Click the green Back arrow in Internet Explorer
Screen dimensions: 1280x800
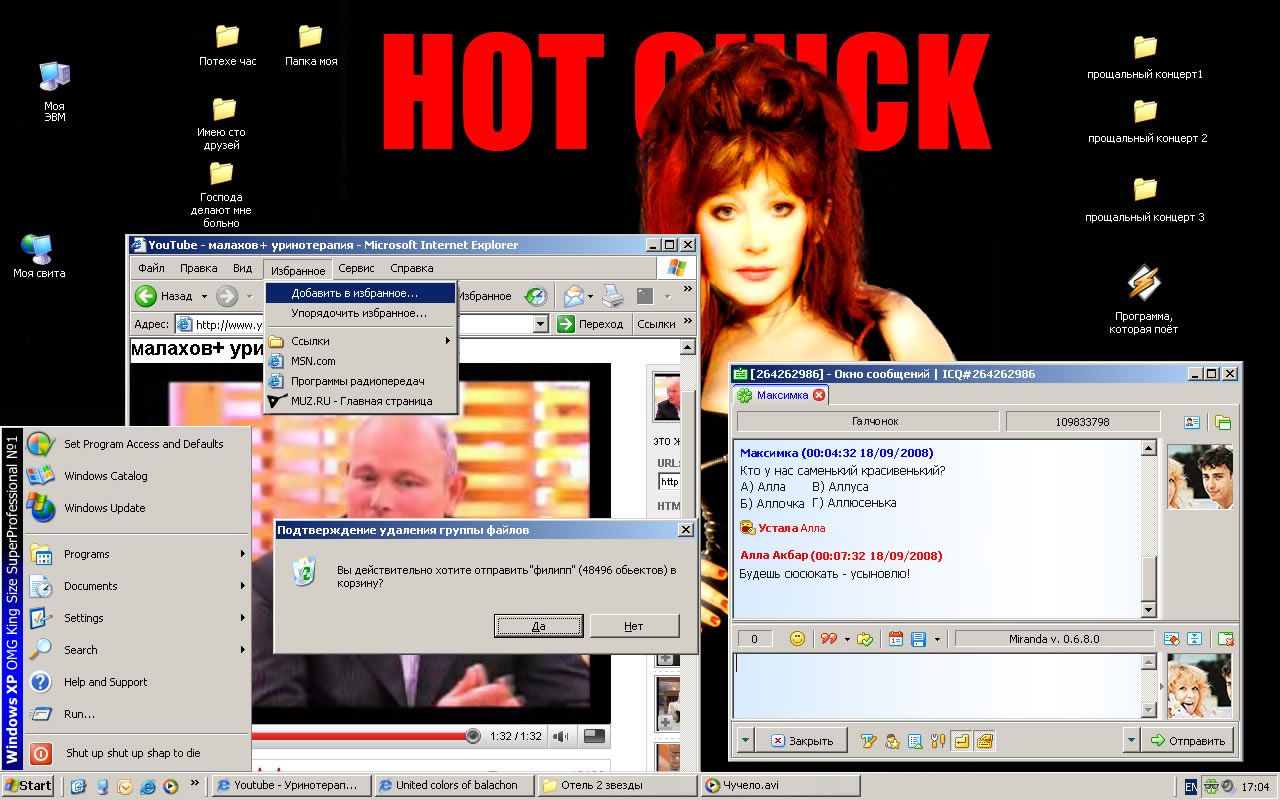click(147, 296)
